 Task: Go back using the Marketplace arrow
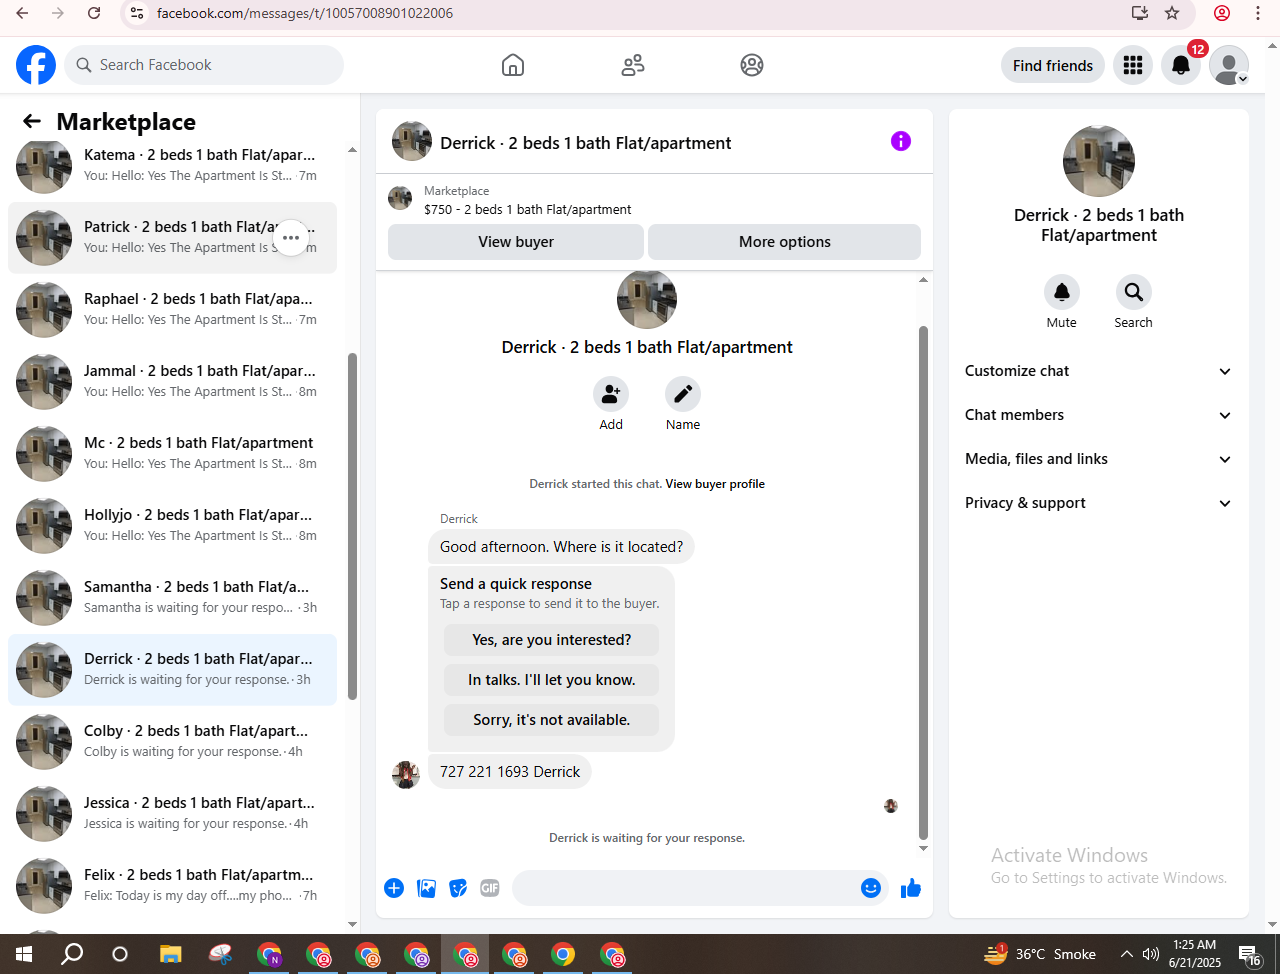coord(32,121)
